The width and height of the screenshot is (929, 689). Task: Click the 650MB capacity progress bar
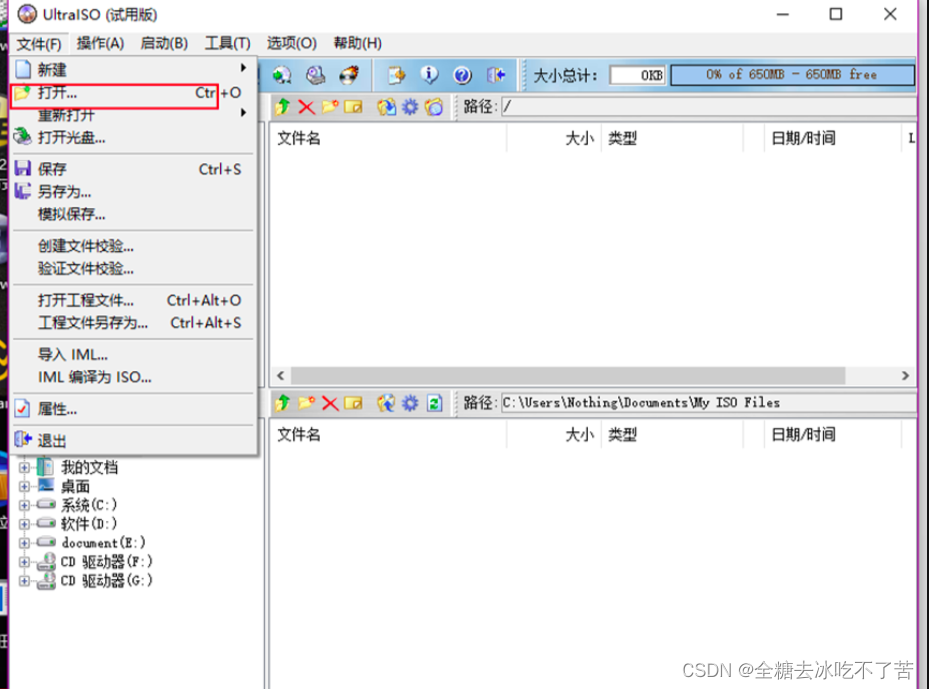(792, 75)
